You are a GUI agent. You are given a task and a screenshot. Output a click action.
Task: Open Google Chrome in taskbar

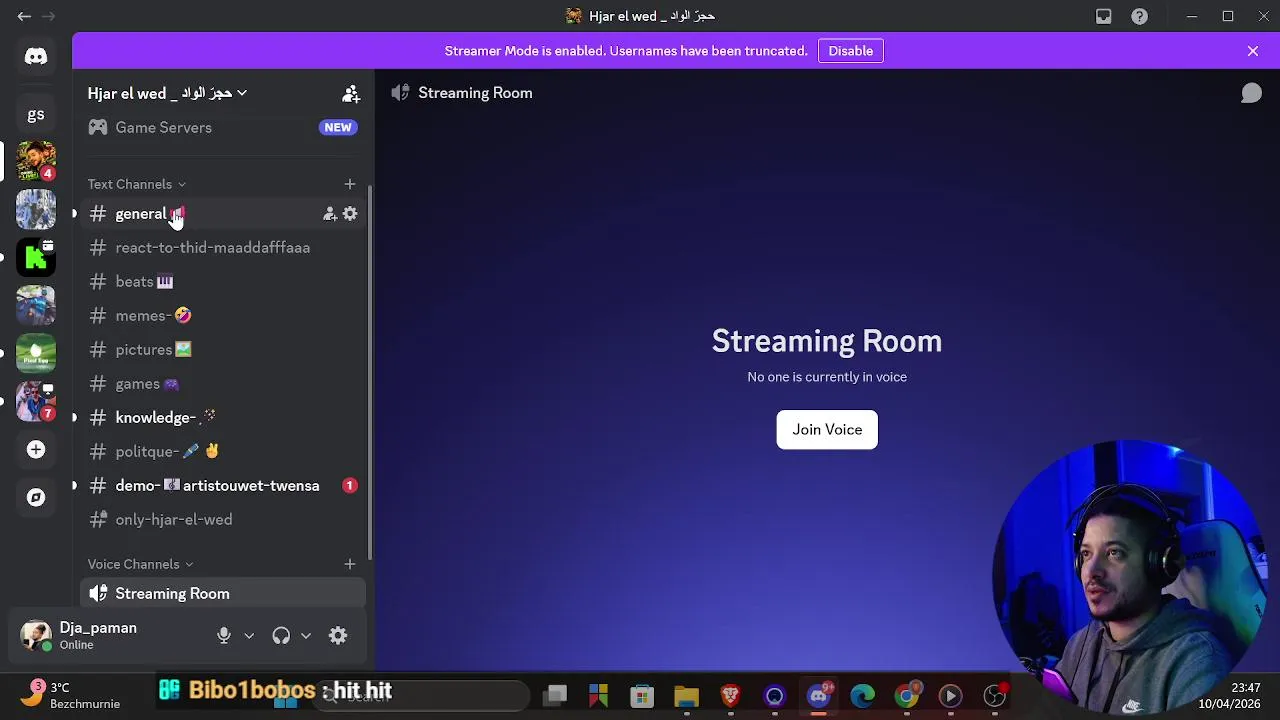click(906, 696)
